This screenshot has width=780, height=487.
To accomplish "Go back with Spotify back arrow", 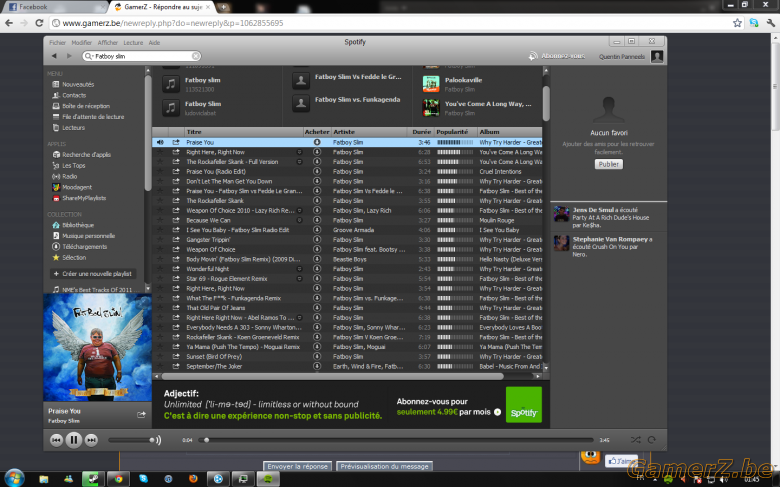I will 54,56.
